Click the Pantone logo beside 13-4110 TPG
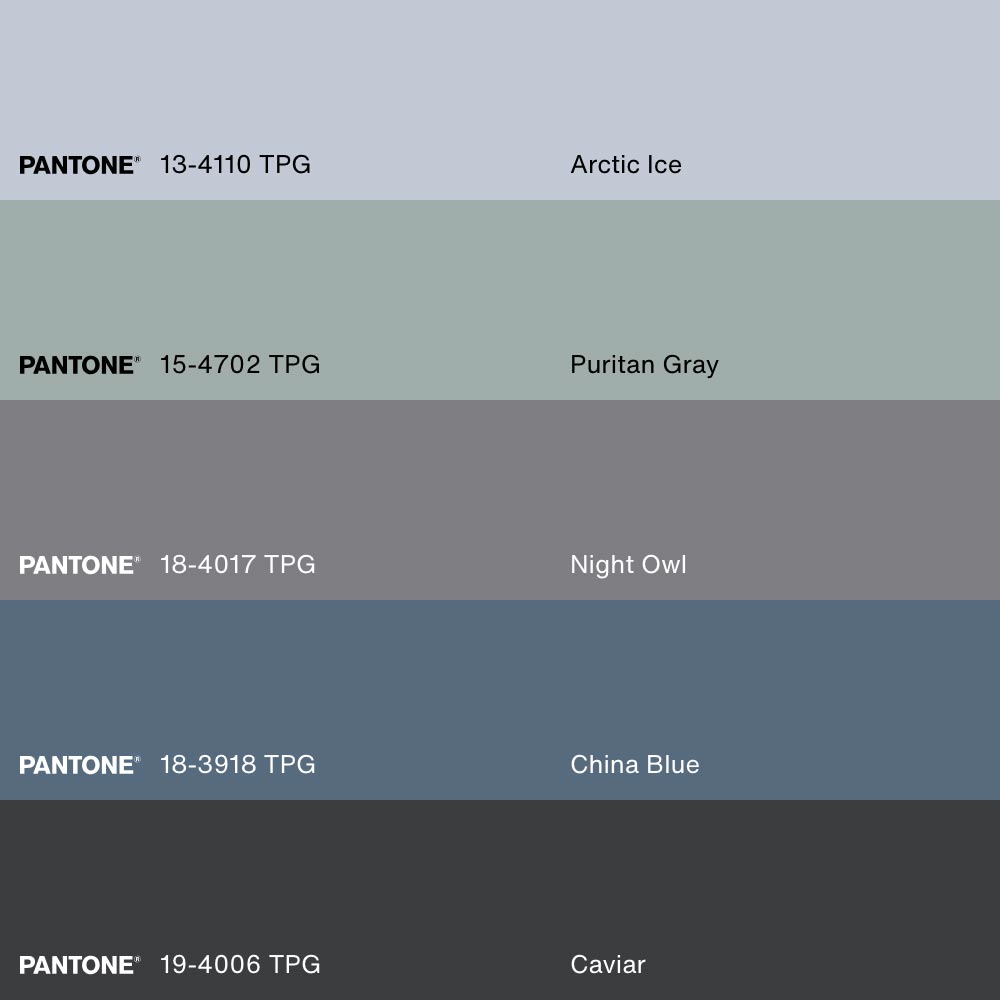 point(79,165)
